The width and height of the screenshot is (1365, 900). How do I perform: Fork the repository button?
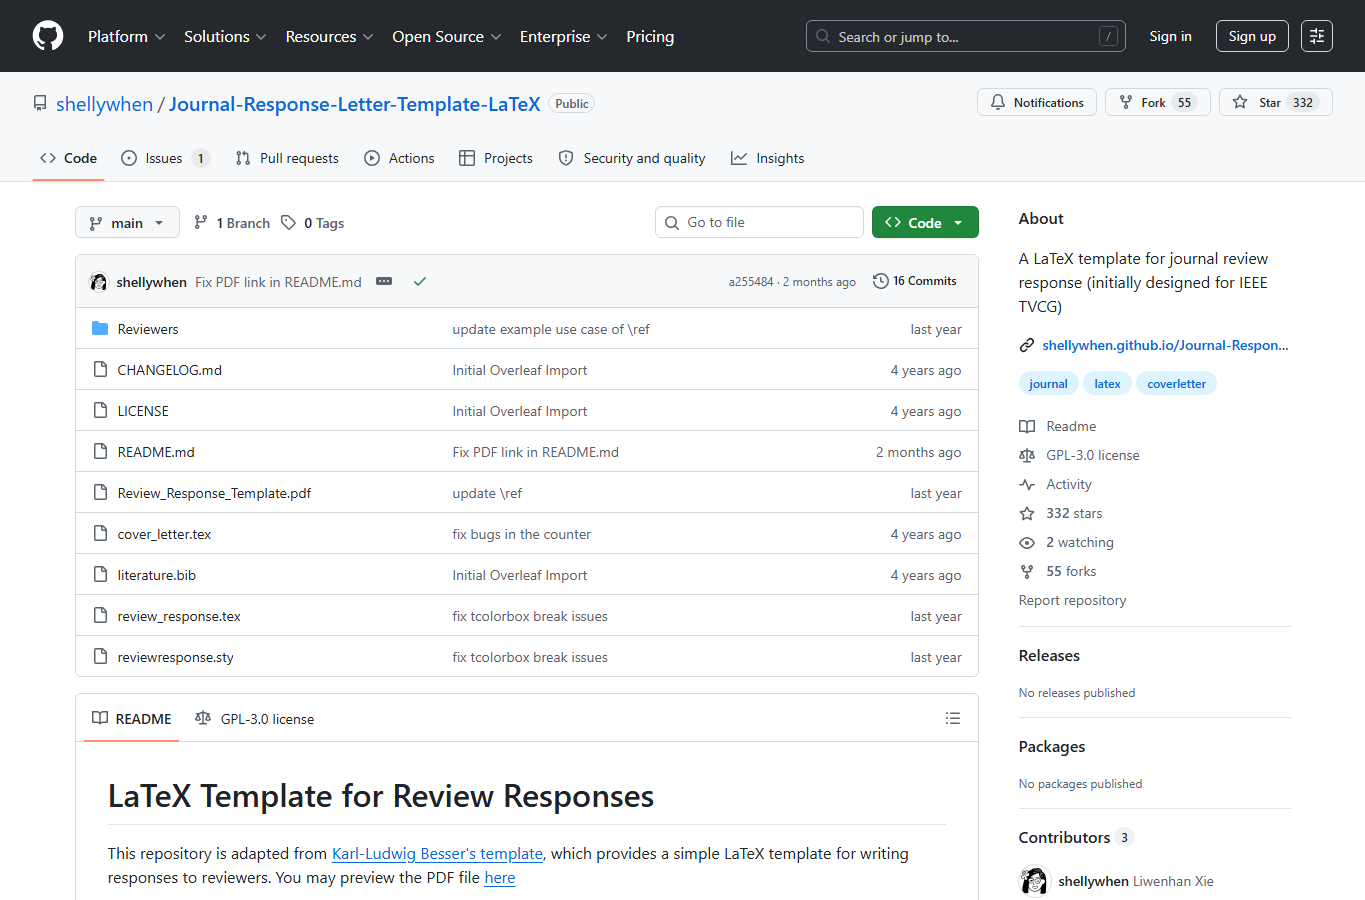(x=1157, y=102)
